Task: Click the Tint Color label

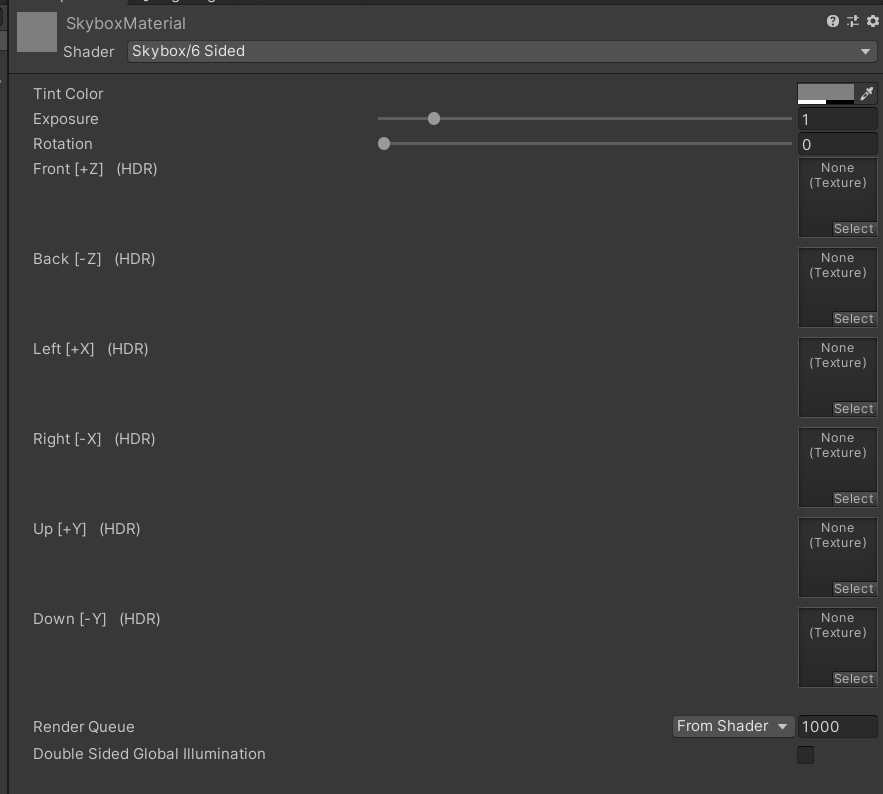Action: pos(68,93)
